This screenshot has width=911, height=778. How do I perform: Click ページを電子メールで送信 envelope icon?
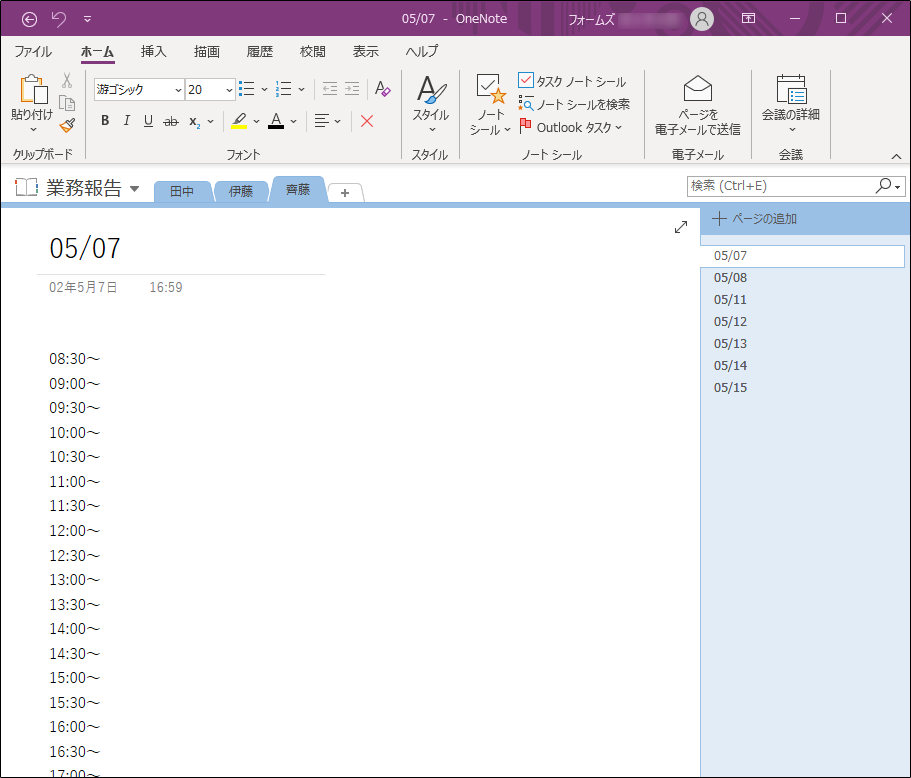[697, 88]
